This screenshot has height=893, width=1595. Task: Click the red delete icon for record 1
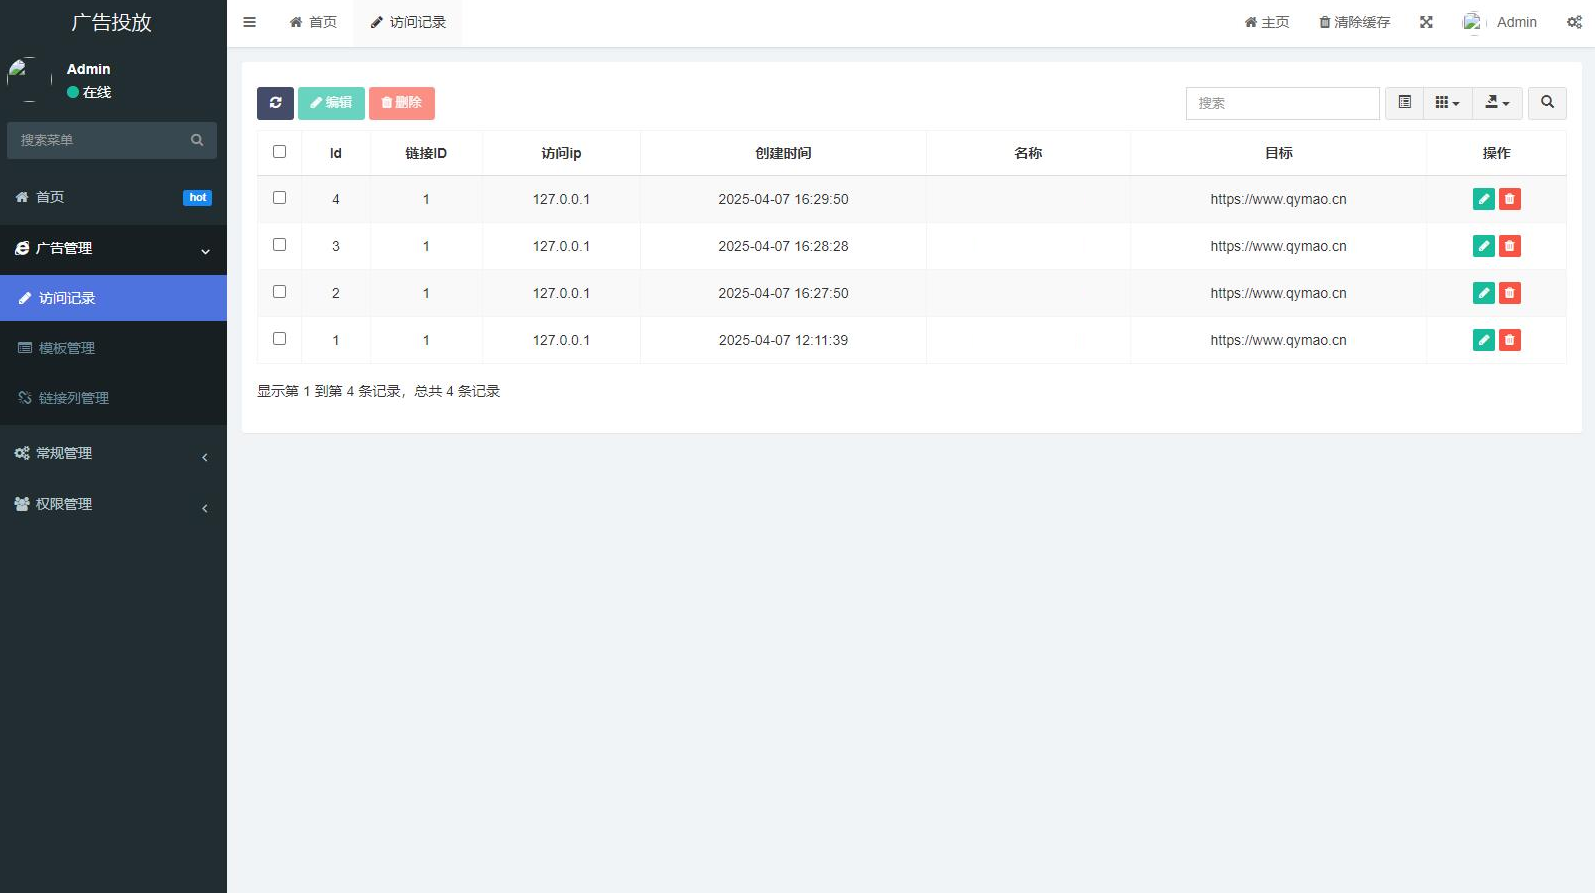(1510, 340)
